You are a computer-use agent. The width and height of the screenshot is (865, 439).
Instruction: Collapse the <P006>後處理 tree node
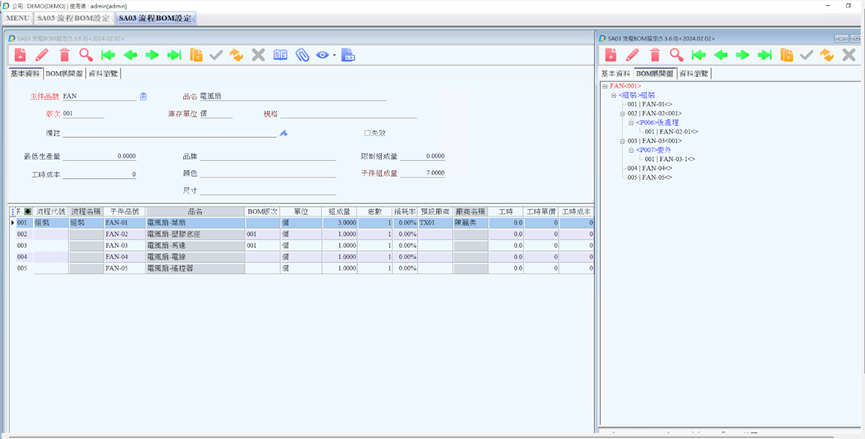(x=631, y=122)
